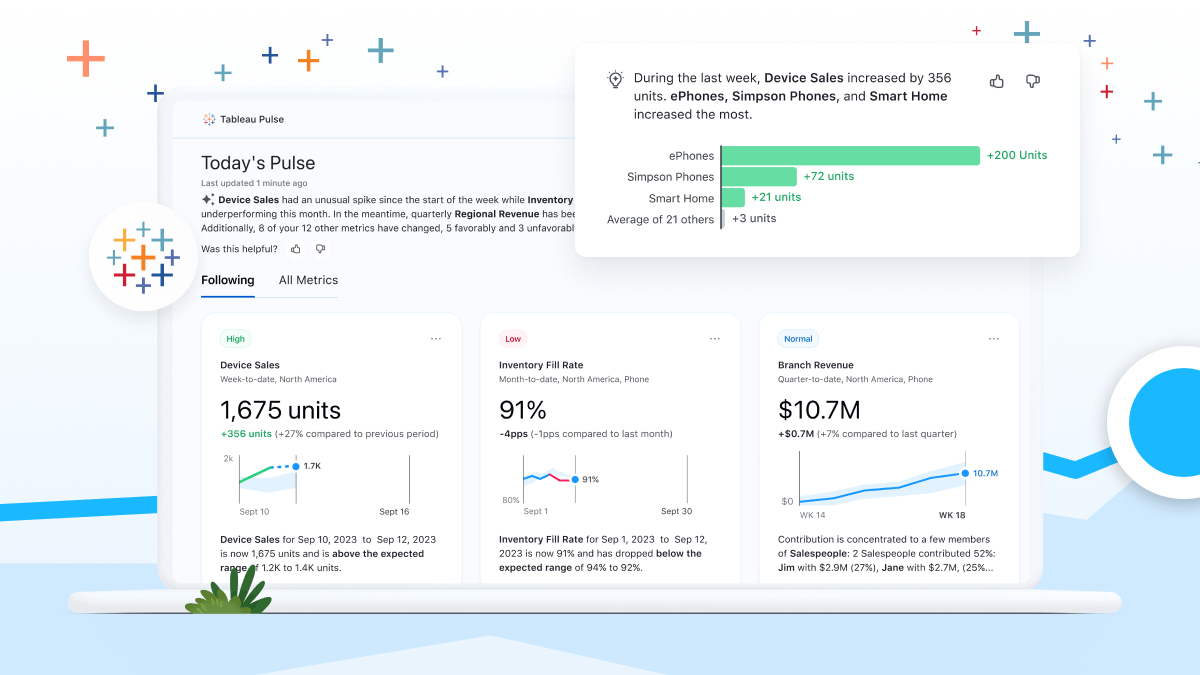This screenshot has height=675, width=1200.
Task: Open the Inventory Fill Rate card options menu
Action: pyautogui.click(x=715, y=339)
